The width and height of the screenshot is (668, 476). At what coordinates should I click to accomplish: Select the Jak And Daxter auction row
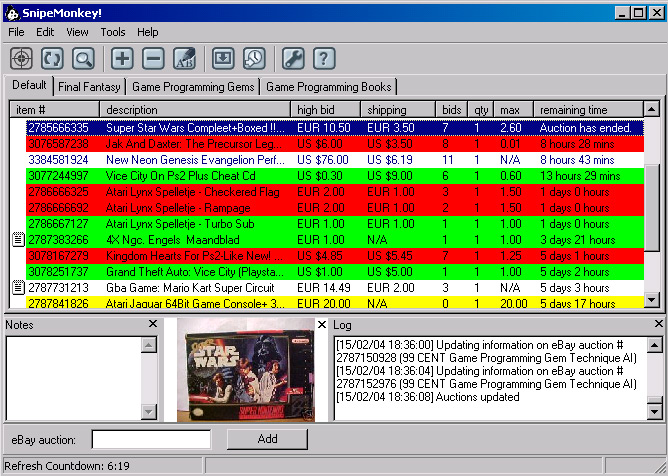coord(335,144)
